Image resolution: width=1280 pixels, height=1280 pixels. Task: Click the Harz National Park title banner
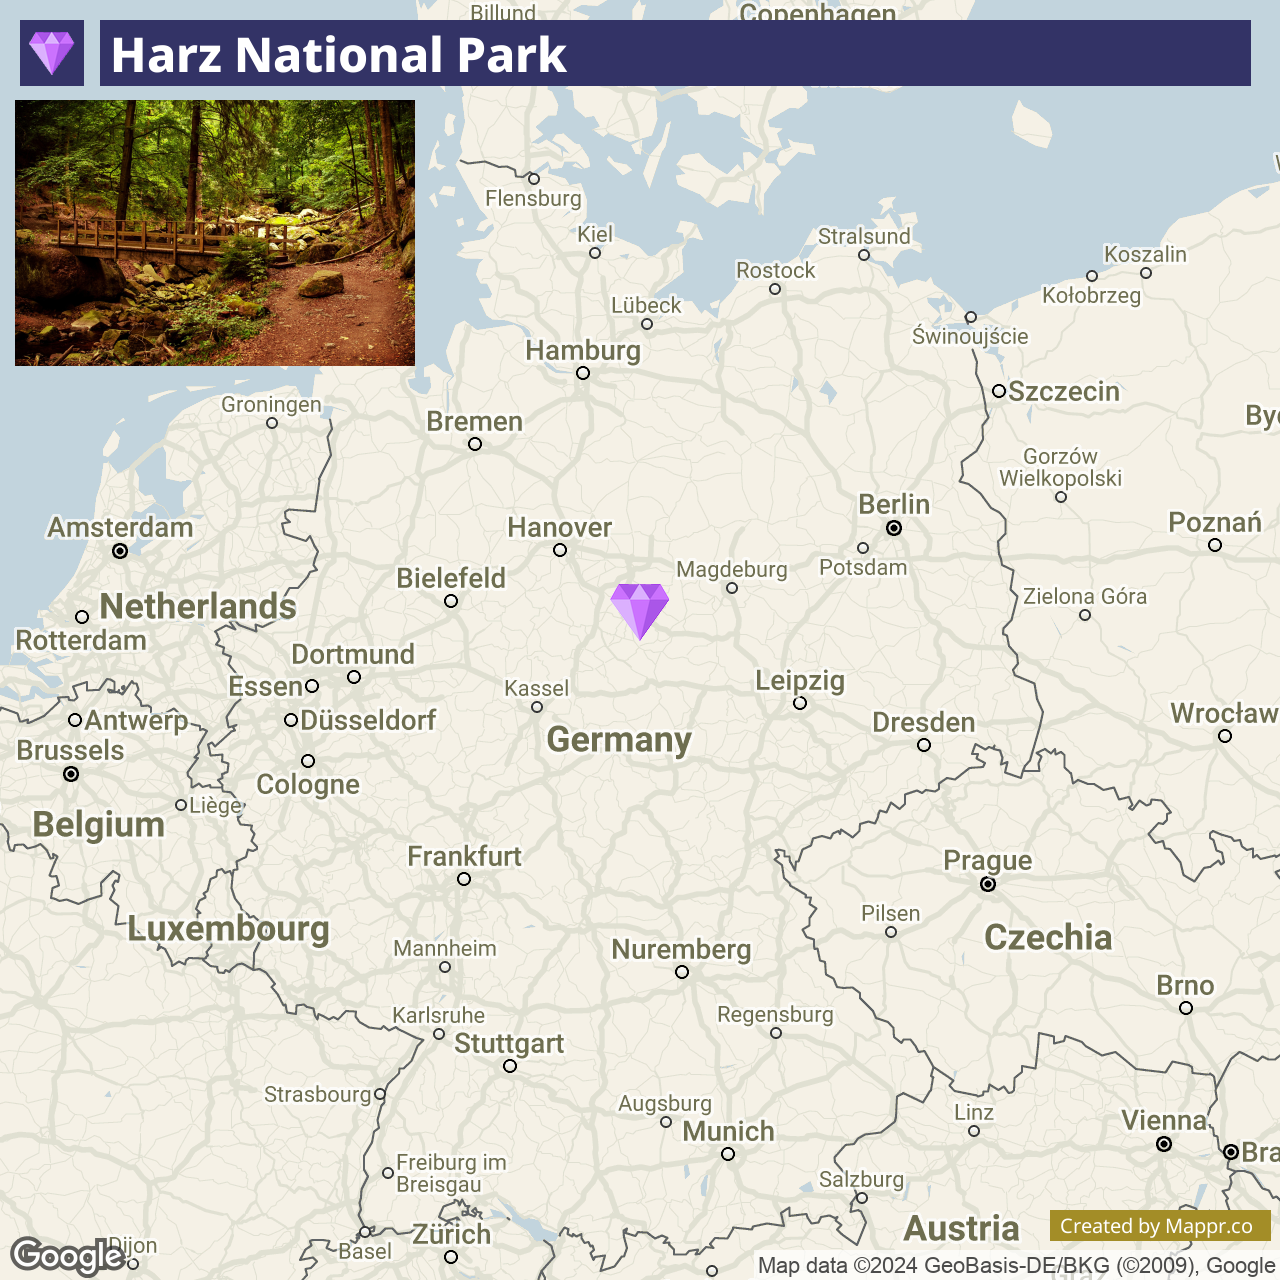tap(675, 53)
